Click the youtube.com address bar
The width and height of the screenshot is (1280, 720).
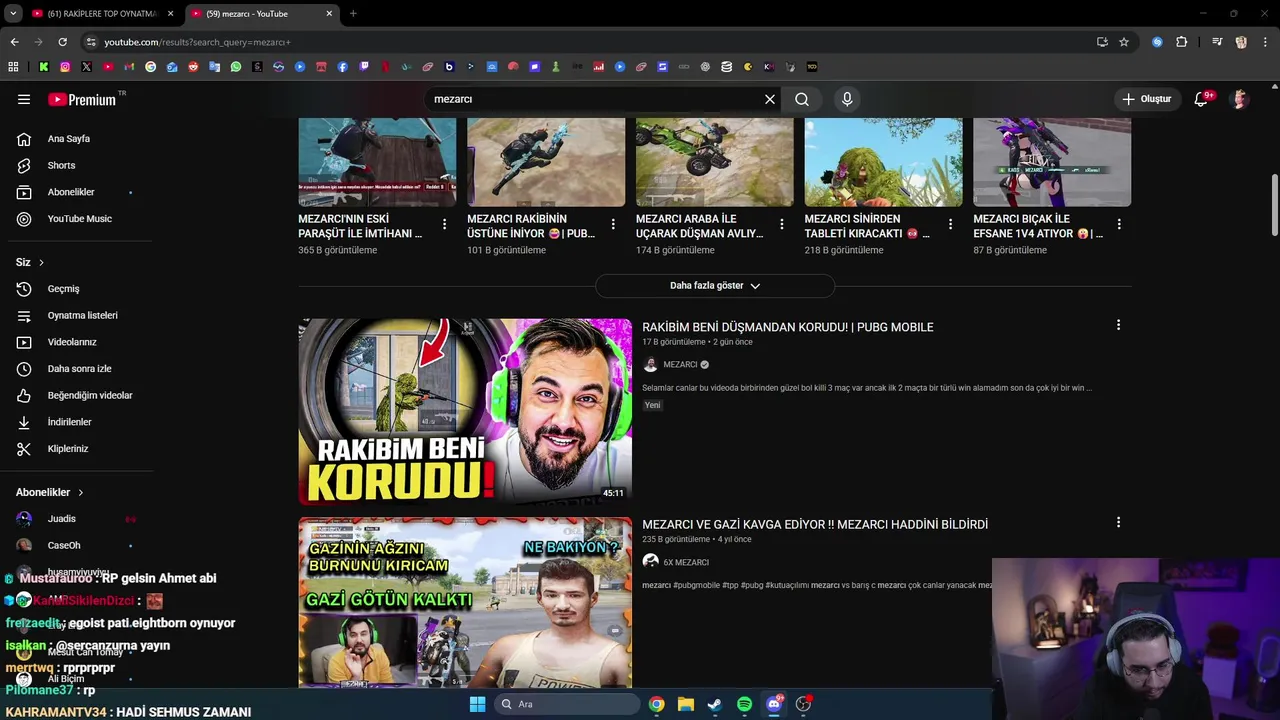[x=590, y=42]
